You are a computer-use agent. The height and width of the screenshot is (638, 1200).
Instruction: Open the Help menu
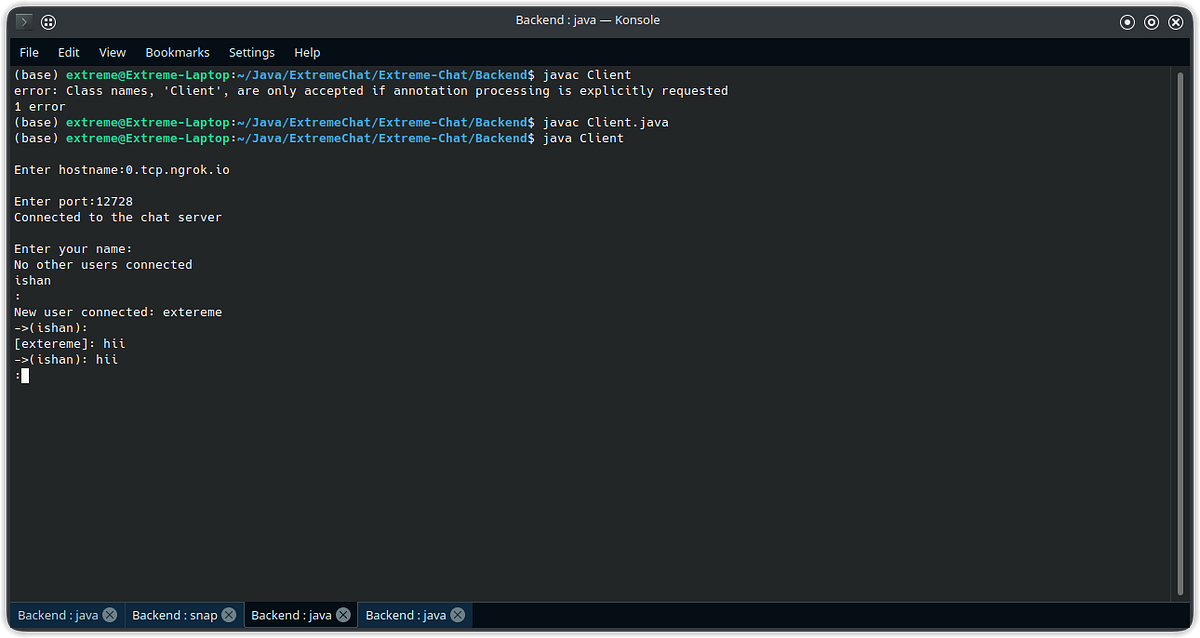[307, 52]
